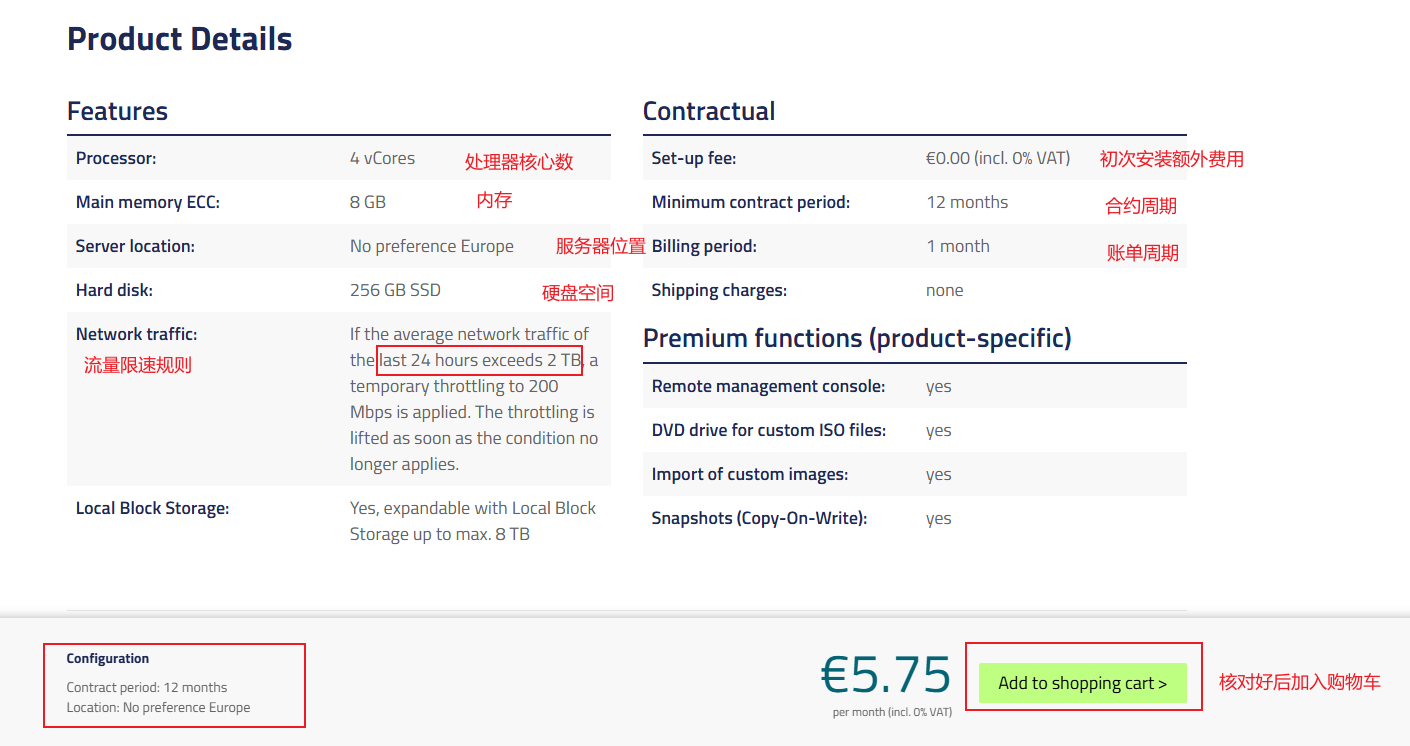Click the No preference Europe server location
The height and width of the screenshot is (746, 1410).
click(x=431, y=246)
